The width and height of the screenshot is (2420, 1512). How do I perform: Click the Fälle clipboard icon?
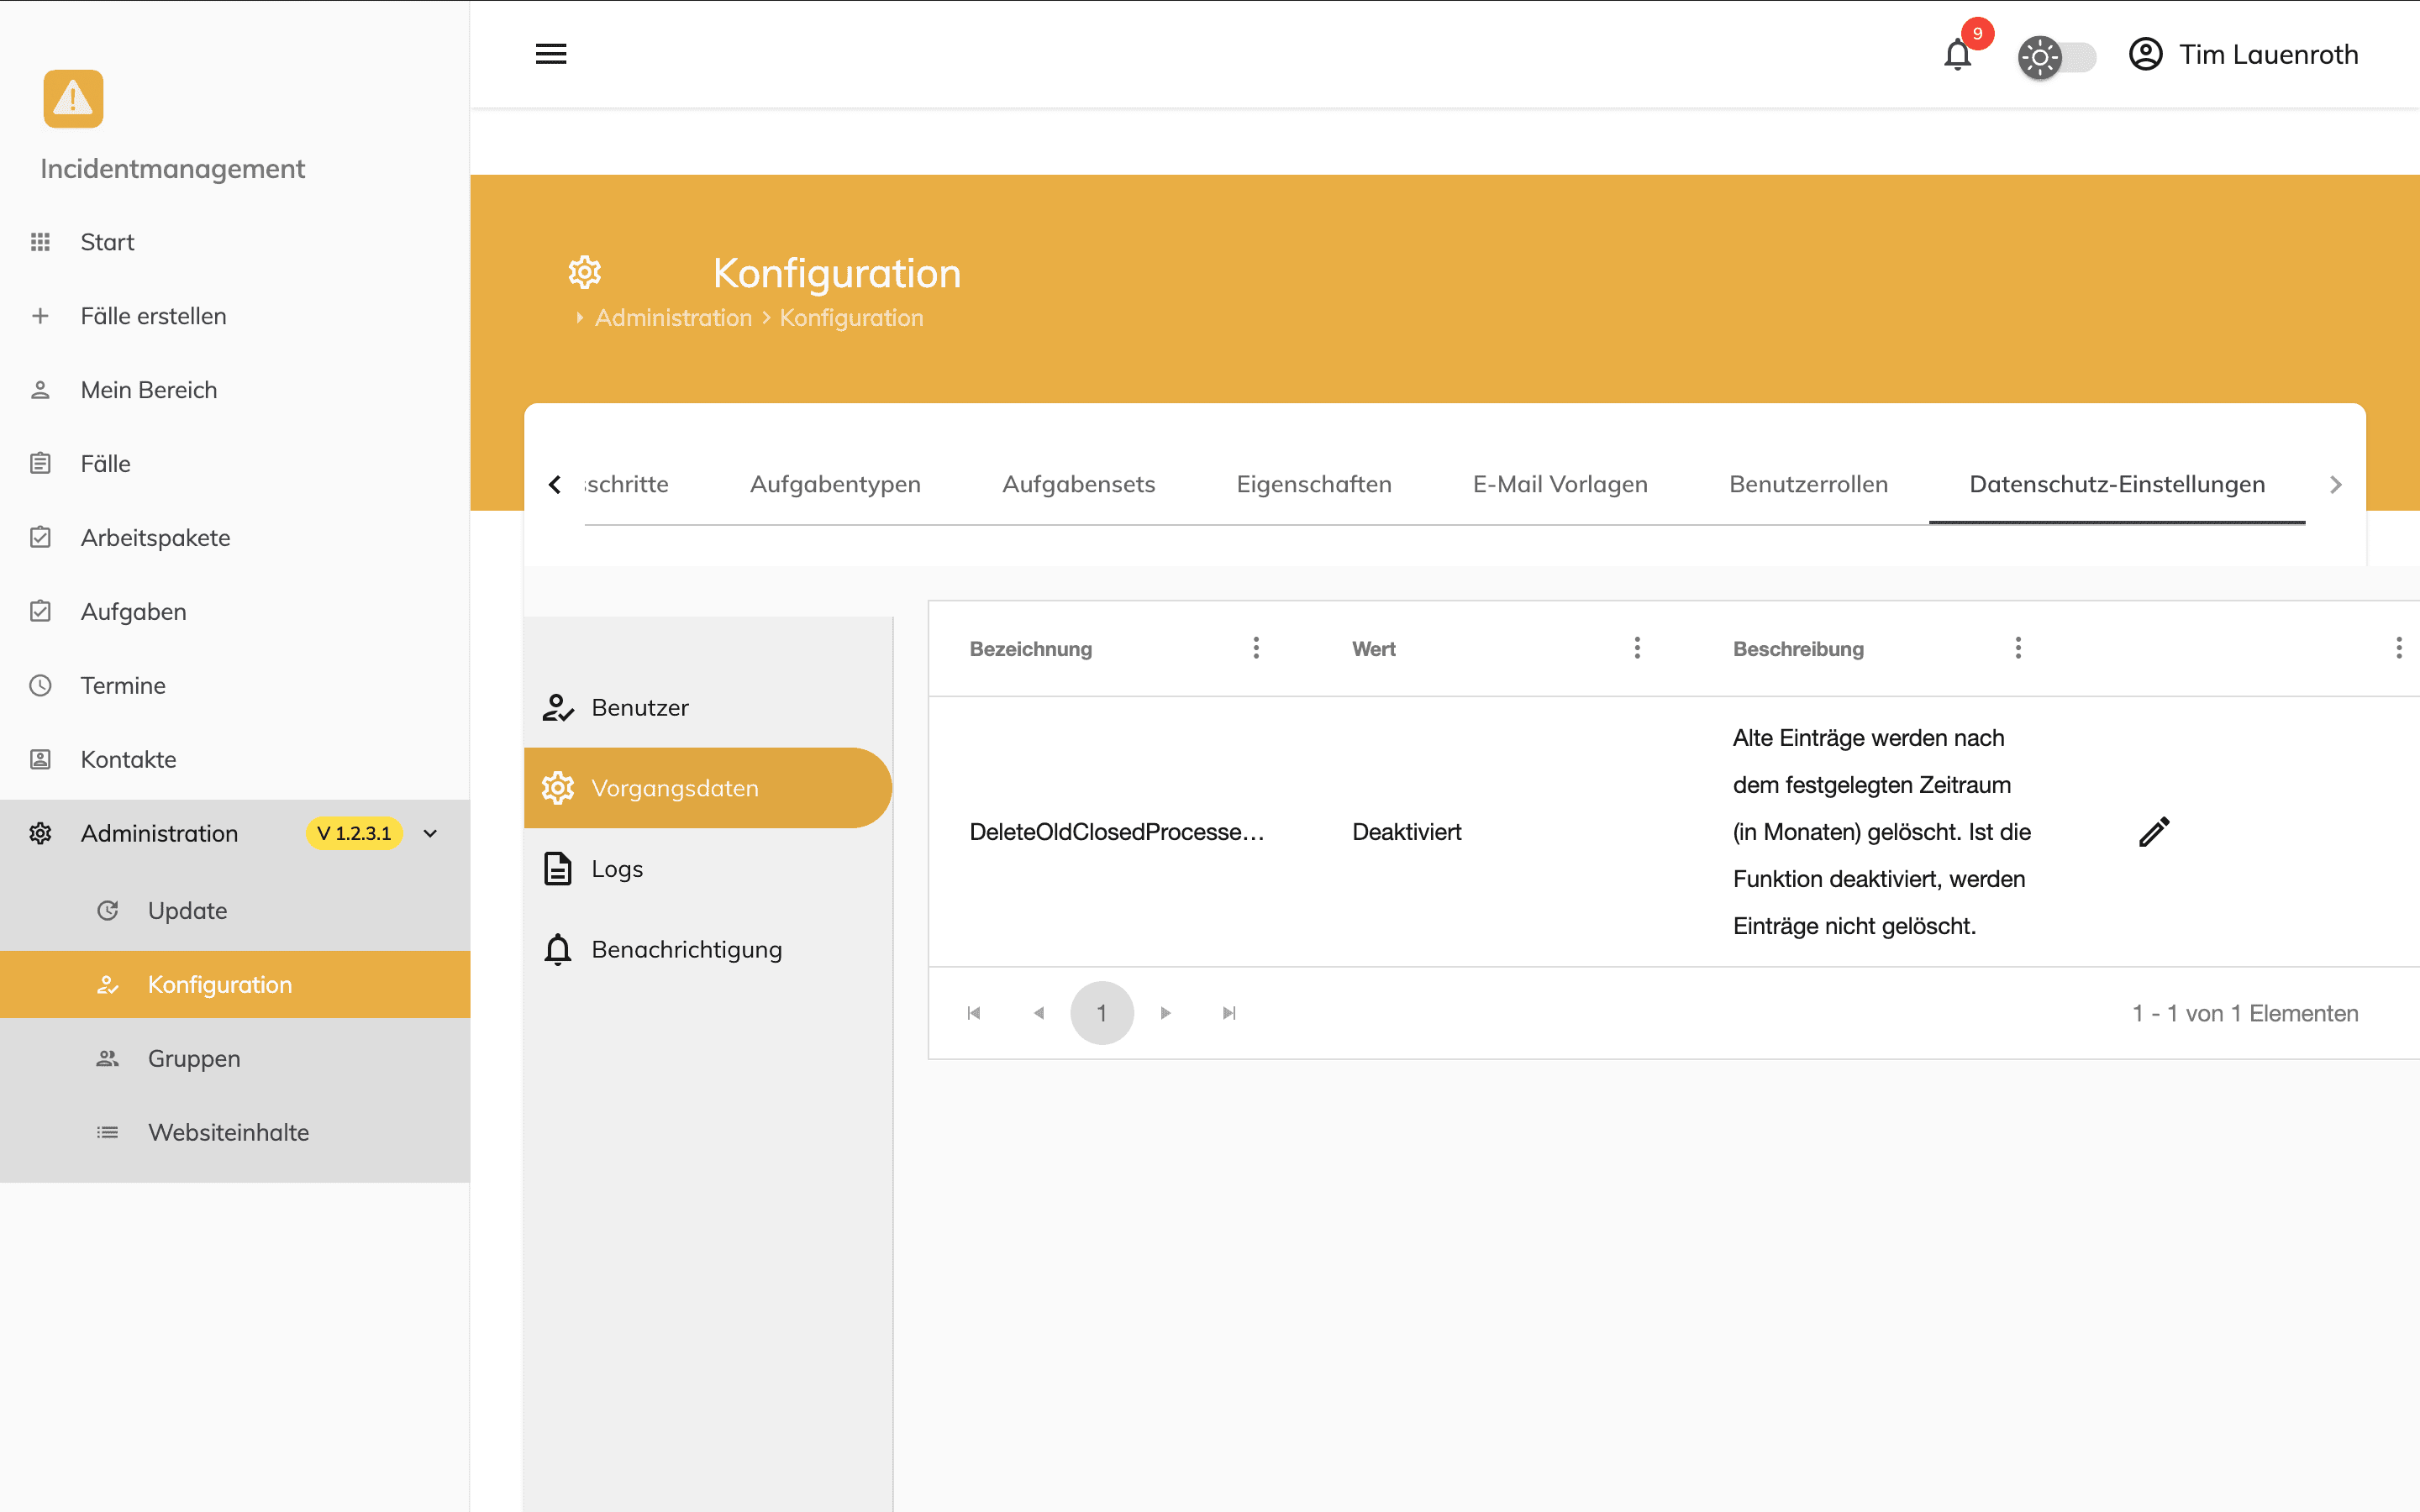(x=40, y=464)
